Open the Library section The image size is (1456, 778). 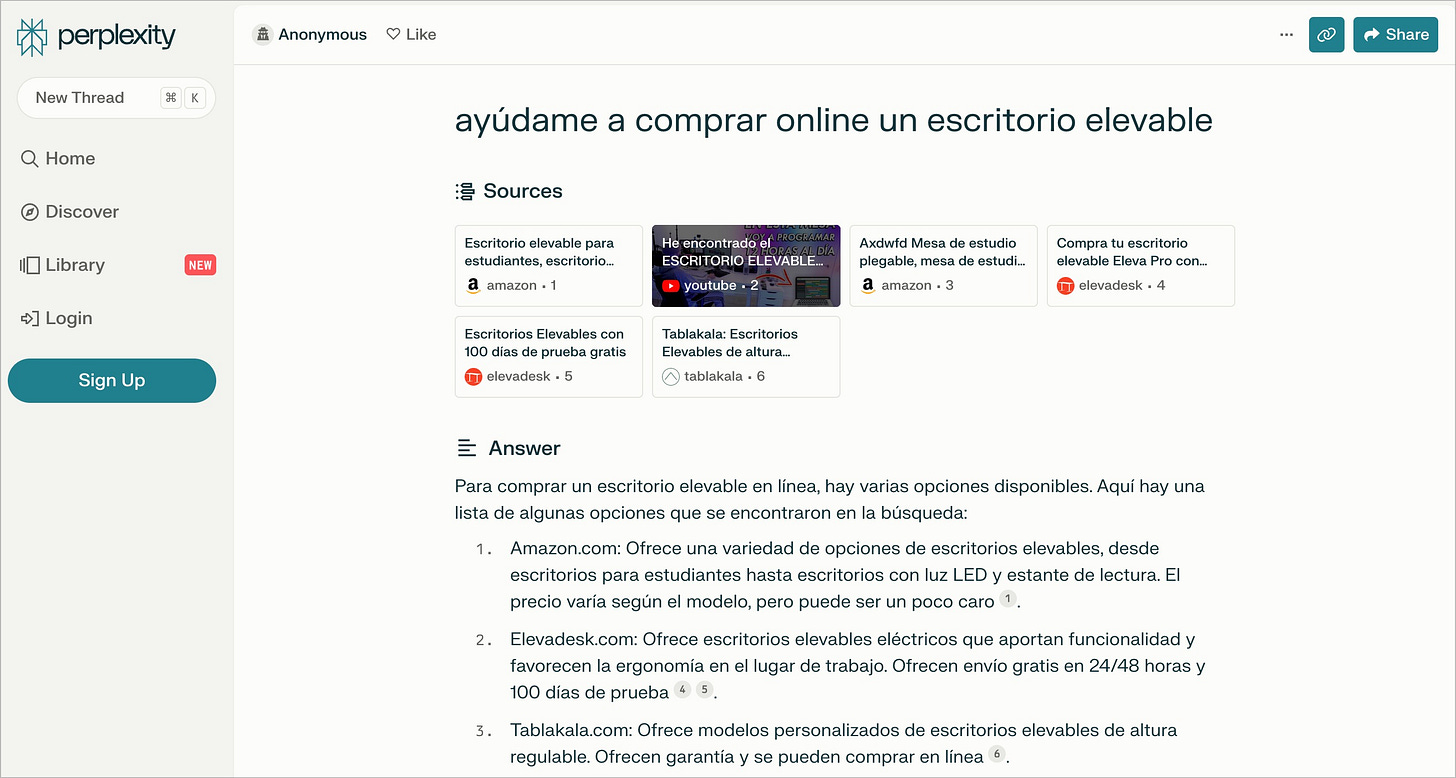62,265
